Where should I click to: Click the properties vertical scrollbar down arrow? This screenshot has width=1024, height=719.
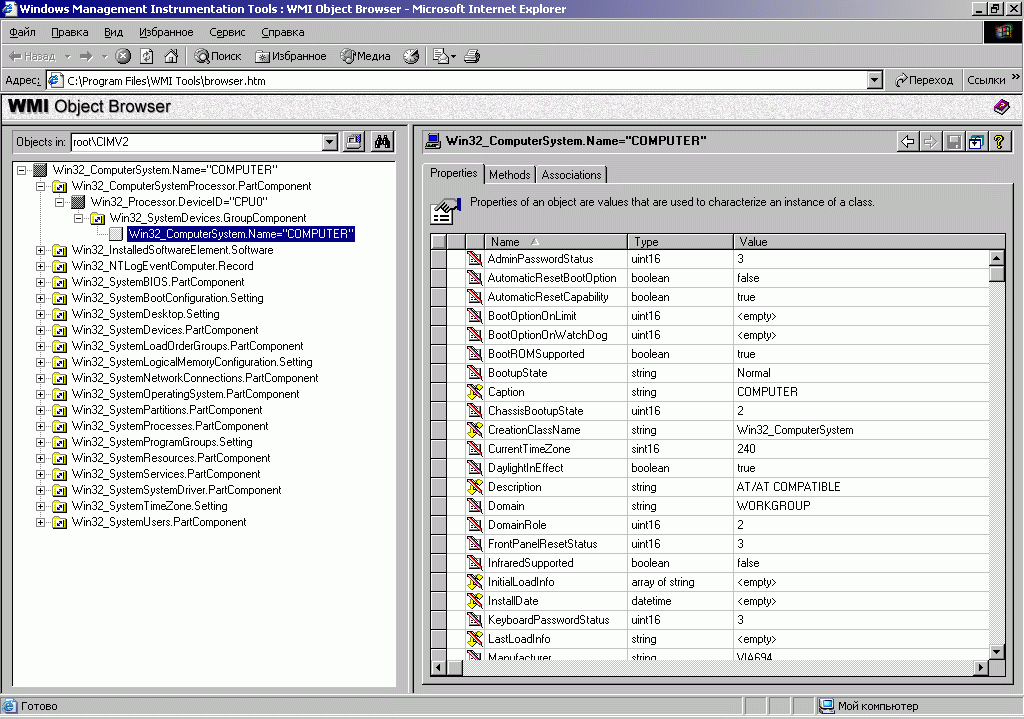pos(997,651)
